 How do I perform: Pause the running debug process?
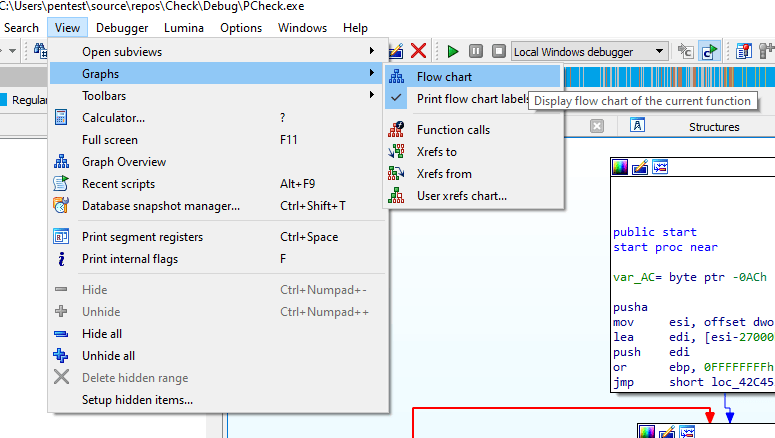(475, 51)
